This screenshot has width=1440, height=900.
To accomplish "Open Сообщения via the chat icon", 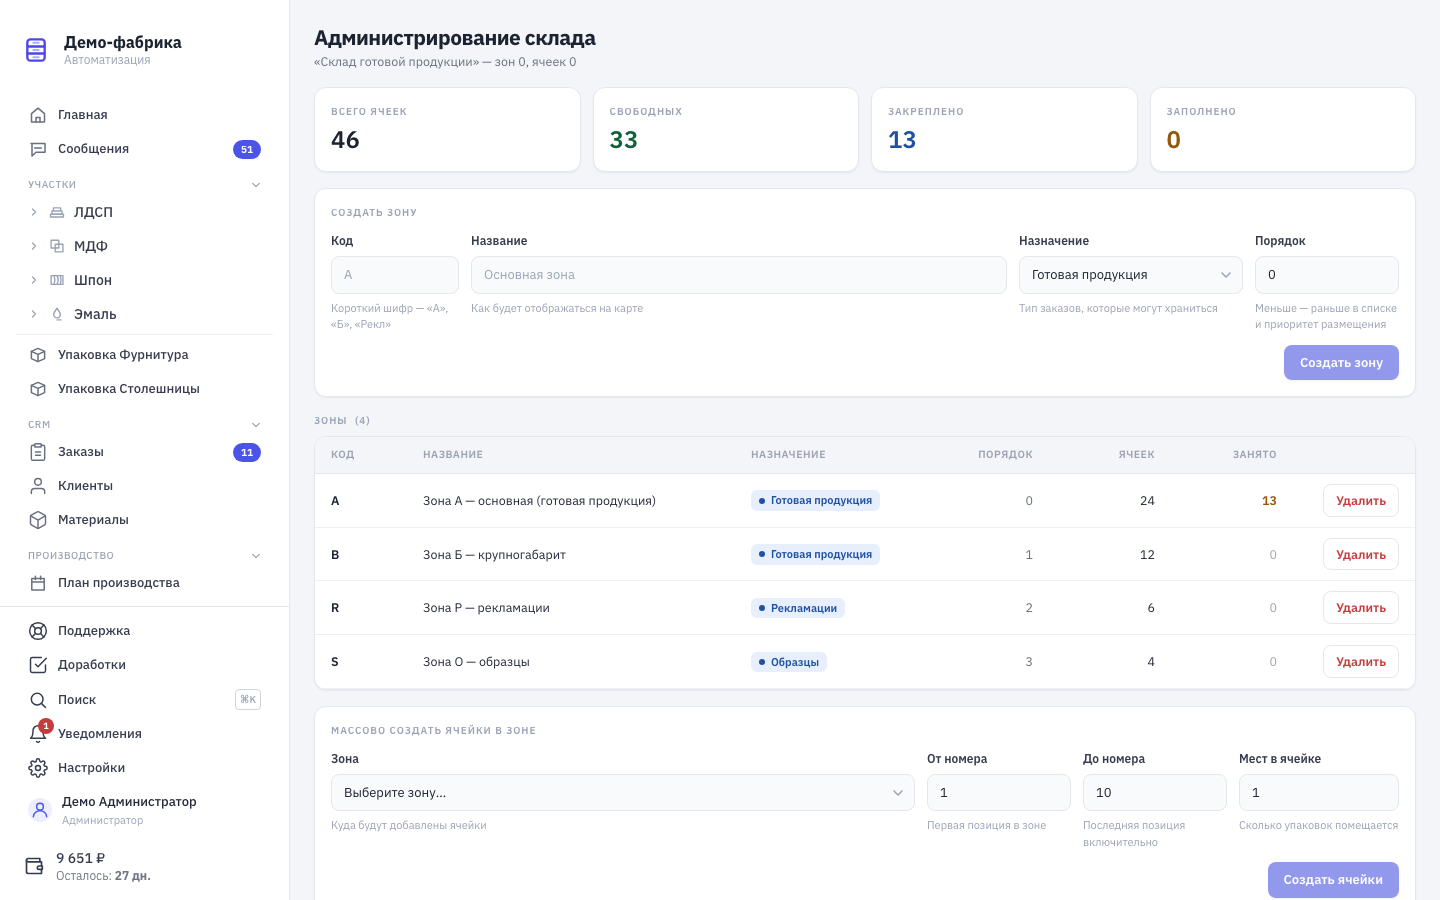I will (38, 149).
